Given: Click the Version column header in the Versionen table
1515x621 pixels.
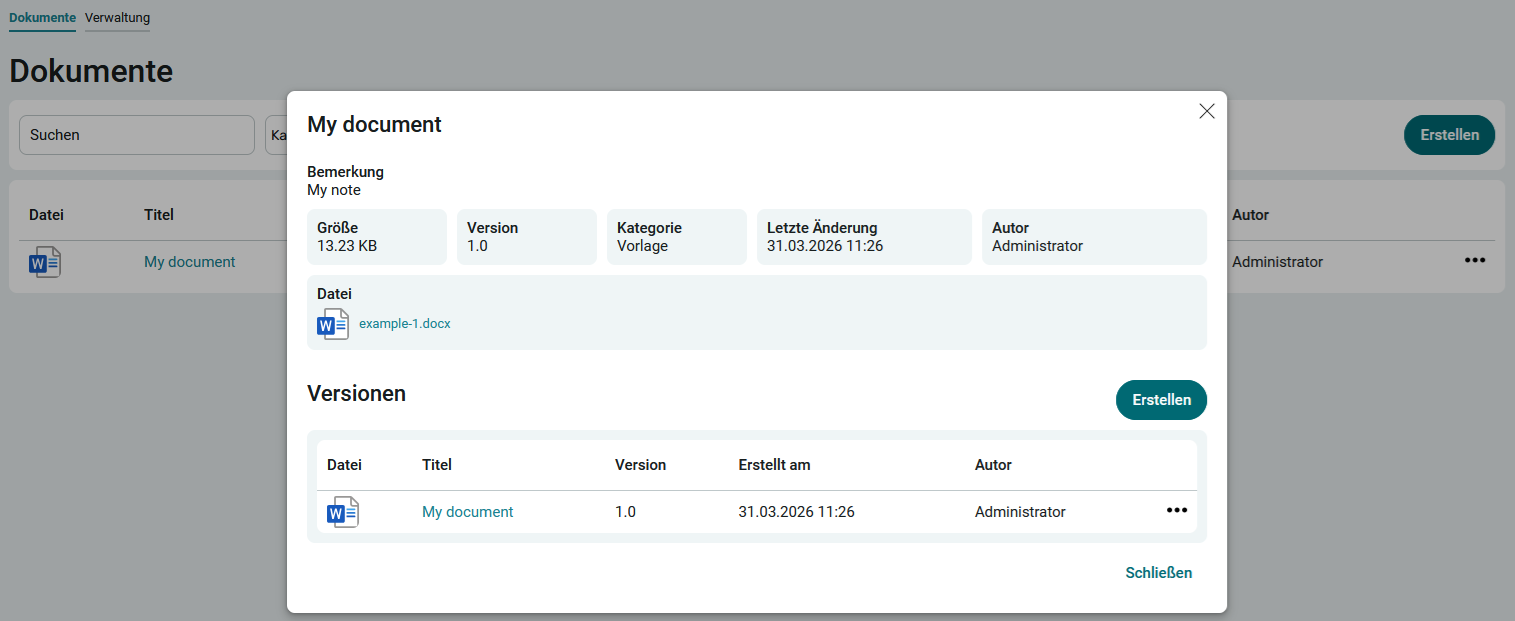Looking at the screenshot, I should coord(640,465).
